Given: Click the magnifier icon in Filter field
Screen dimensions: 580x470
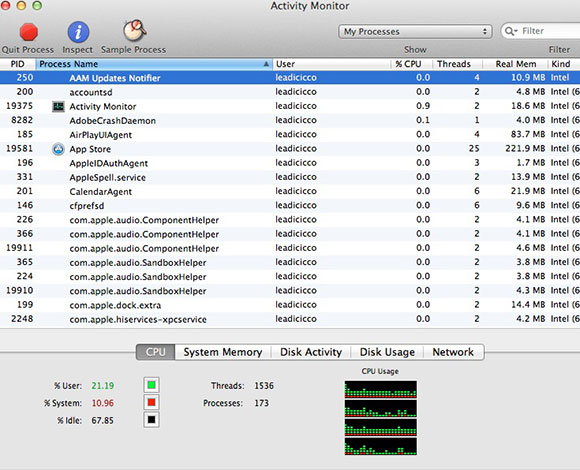Looking at the screenshot, I should 511,31.
